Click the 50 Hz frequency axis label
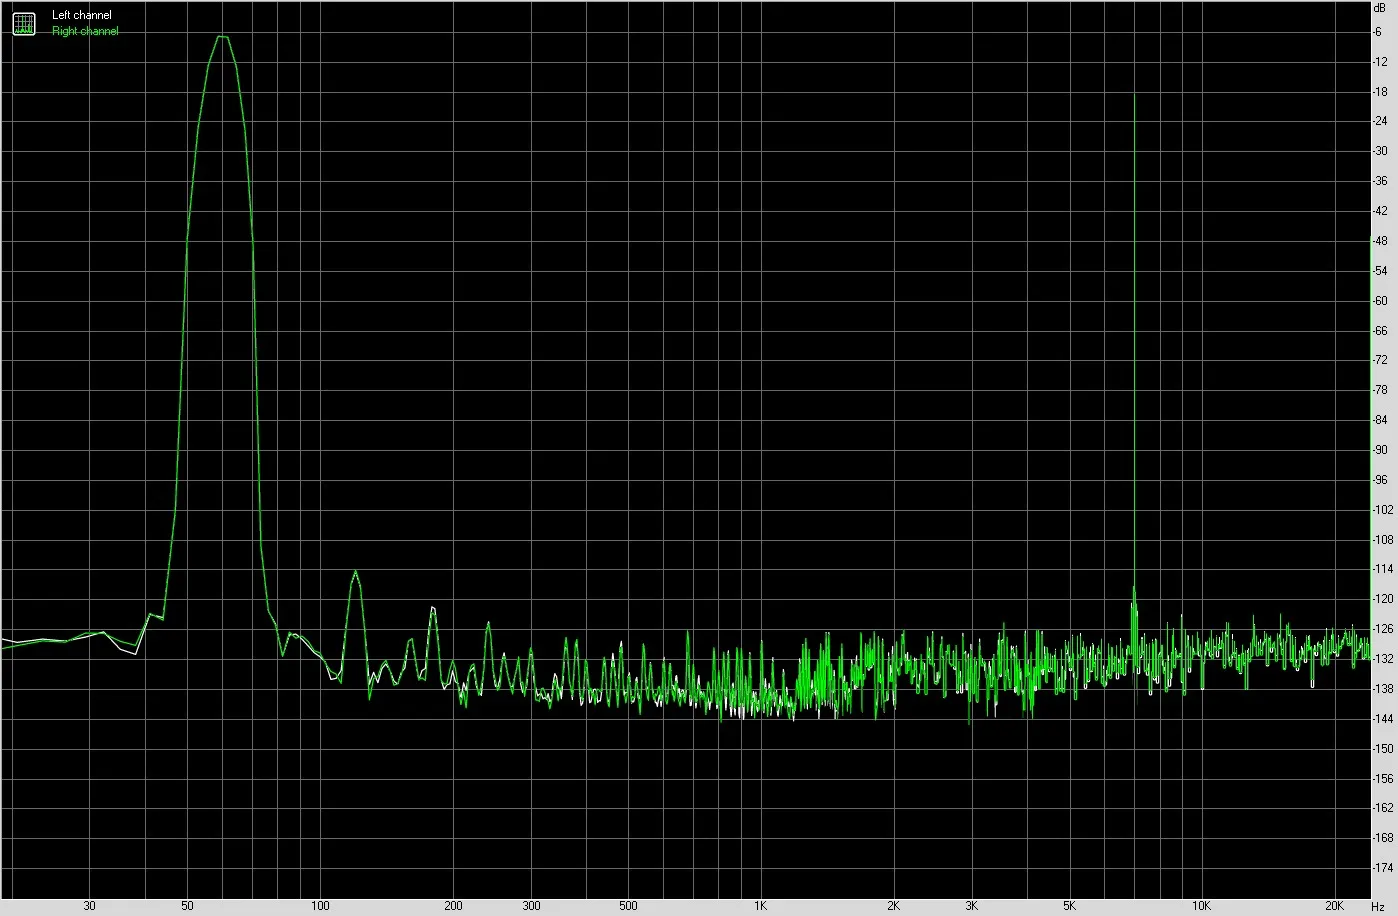This screenshot has width=1398, height=916. click(x=187, y=906)
